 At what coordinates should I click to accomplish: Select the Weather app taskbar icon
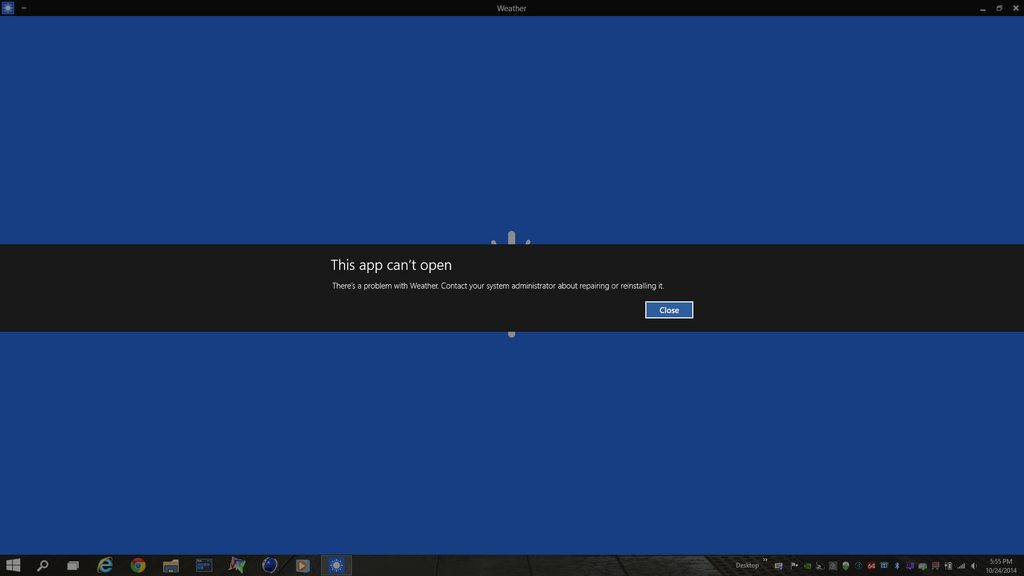point(336,565)
